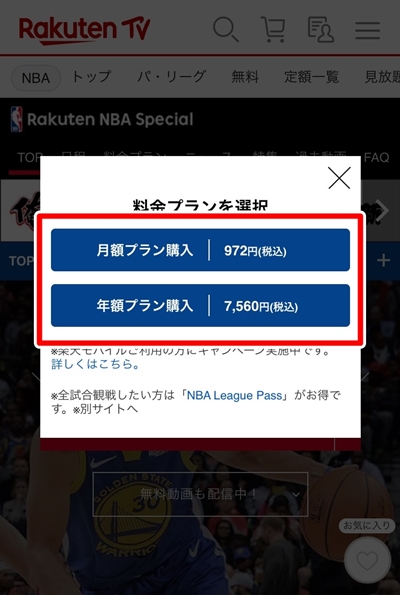Open the FAQ tab

coord(376,157)
